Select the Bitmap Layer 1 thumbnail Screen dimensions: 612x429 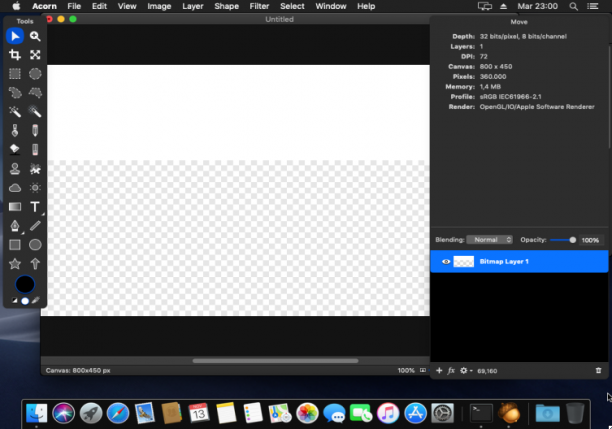coord(464,262)
